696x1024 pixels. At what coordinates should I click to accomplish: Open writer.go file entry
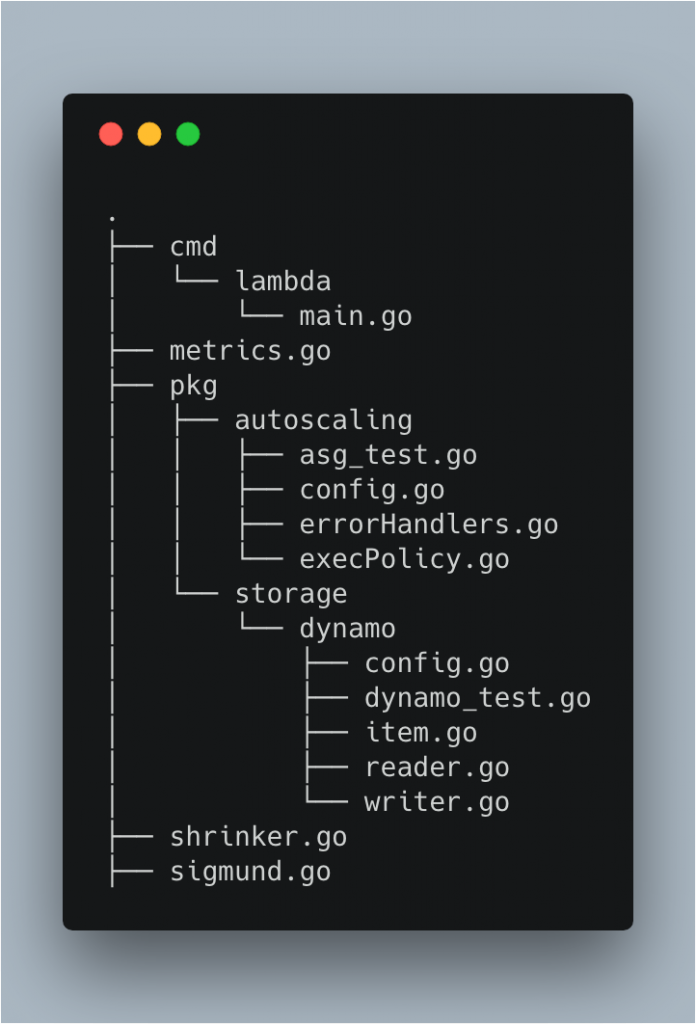[437, 803]
